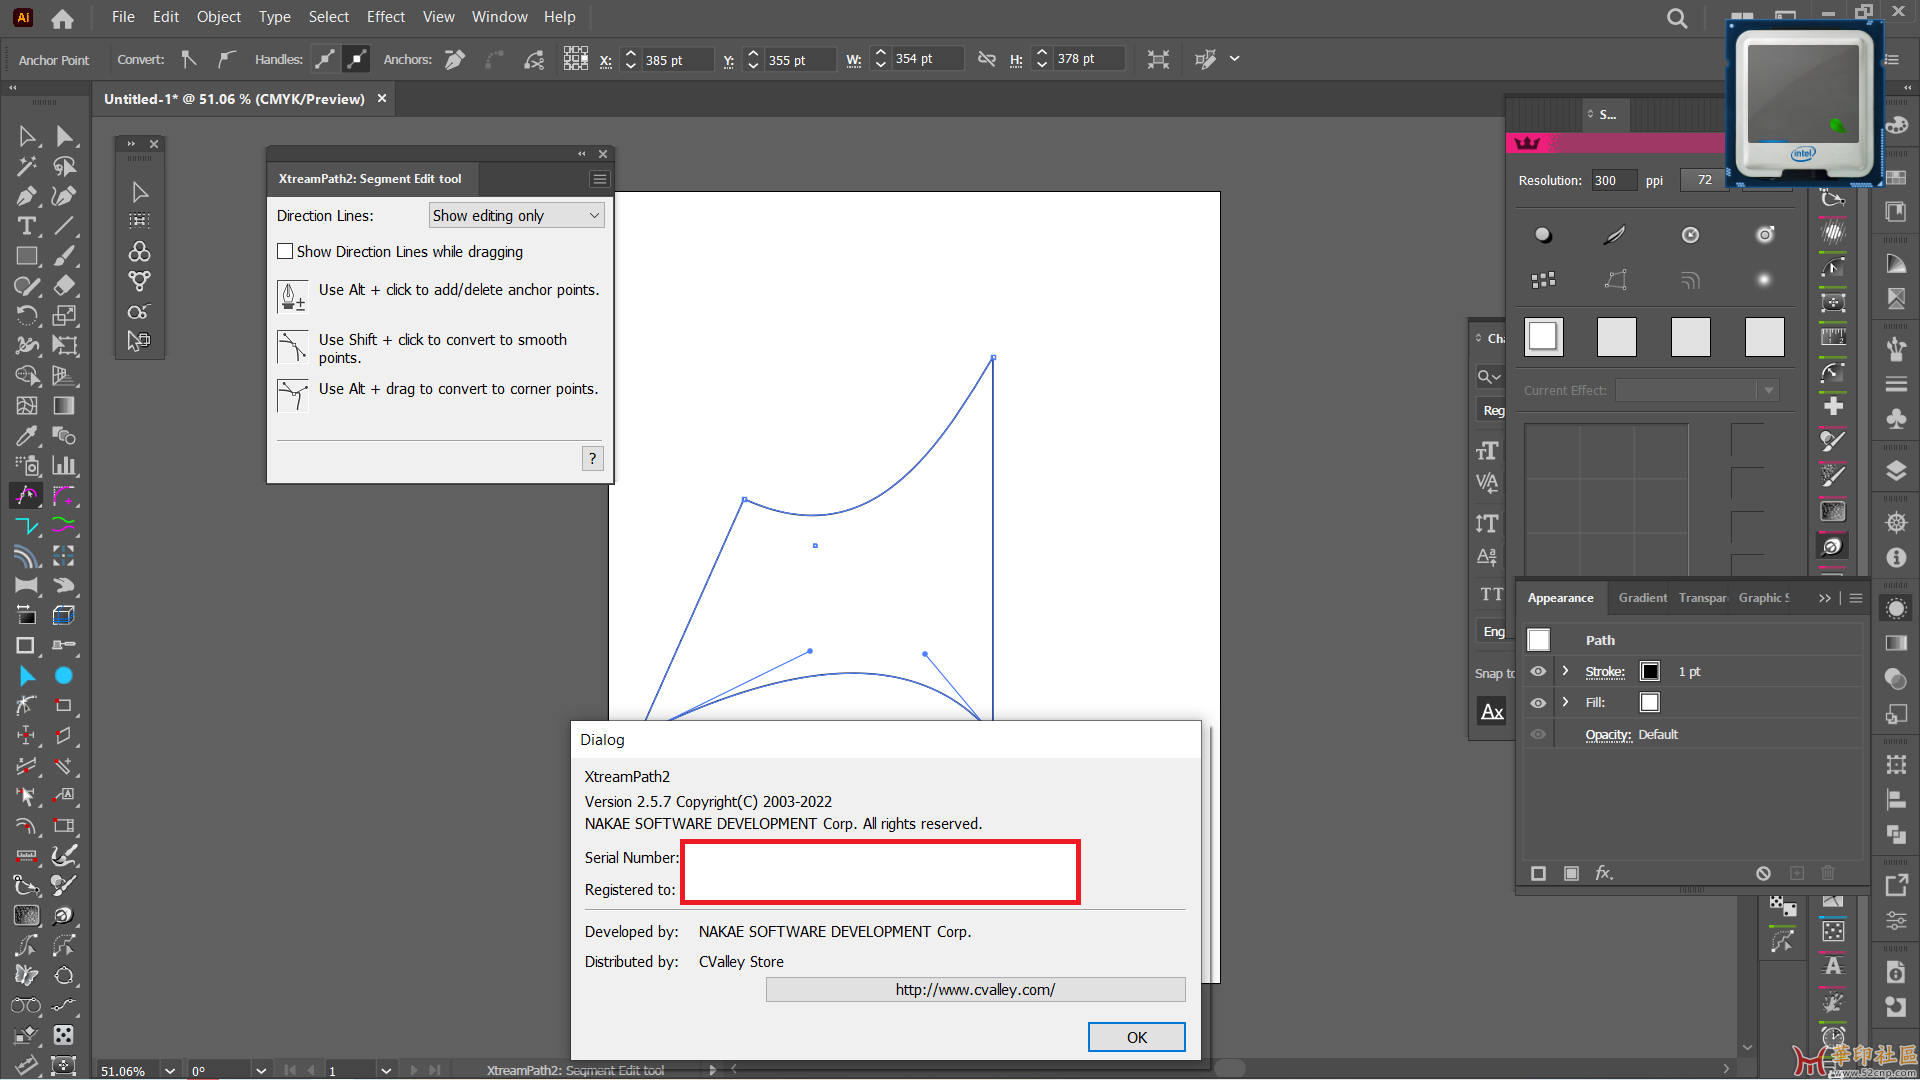Viewport: 1920px width, 1080px height.
Task: Select the Gradient tool
Action: 65,406
